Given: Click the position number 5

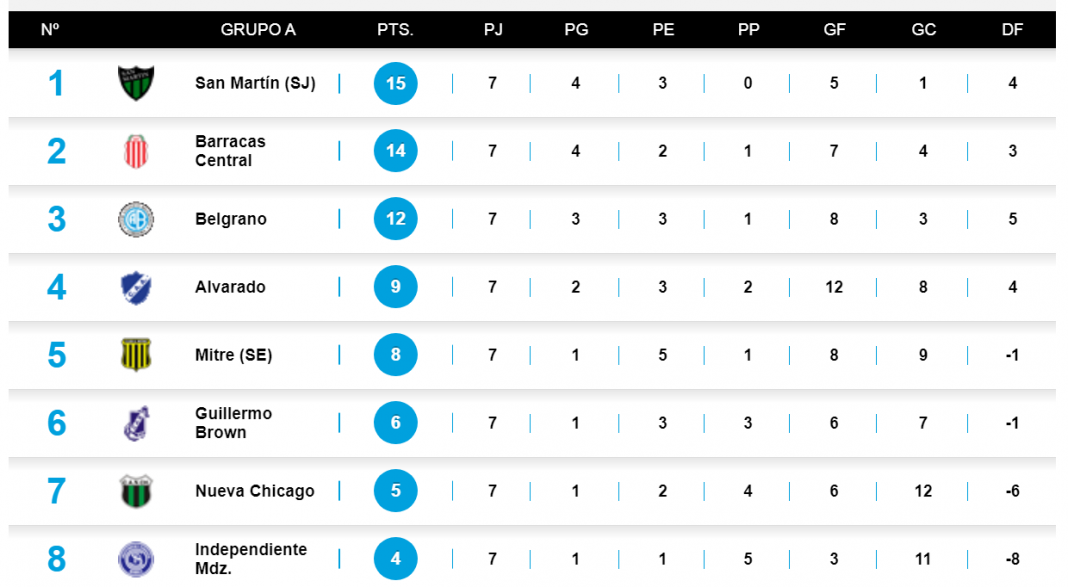Looking at the screenshot, I should pos(57,355).
